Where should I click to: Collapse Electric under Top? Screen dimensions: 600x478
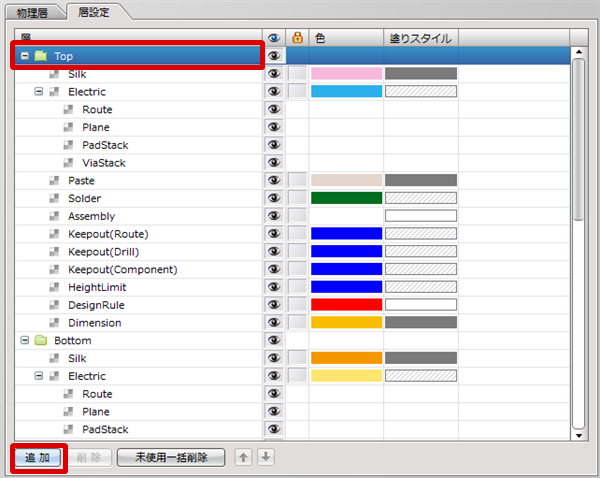[40, 92]
